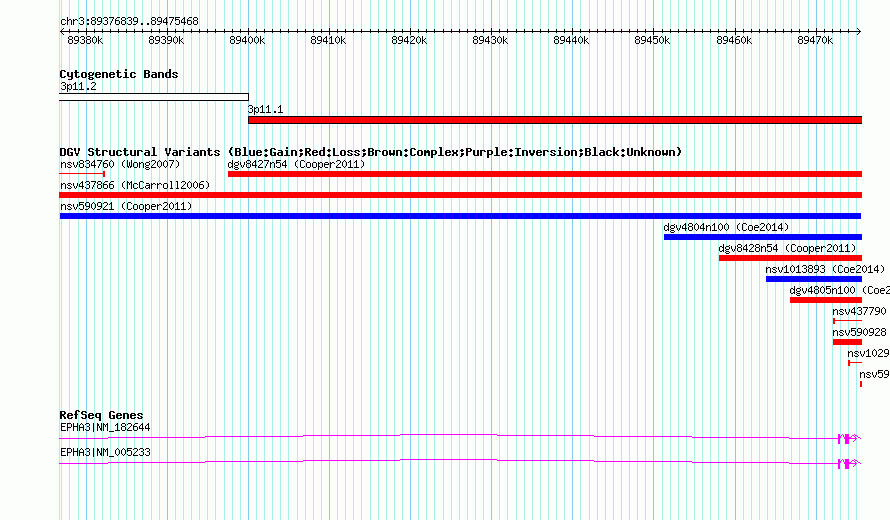Click the left arrowhead of the ruler

coord(62,31)
